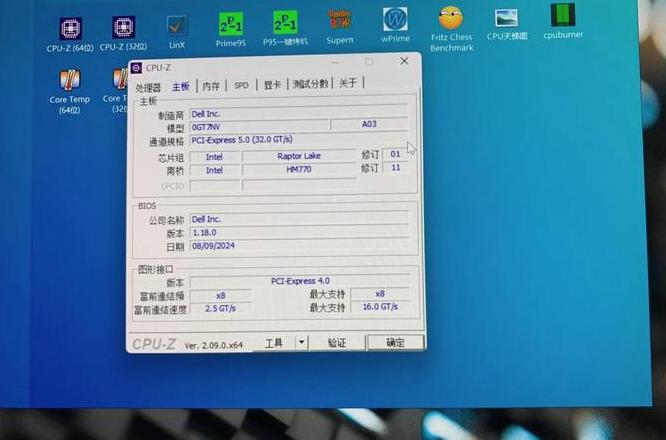This screenshot has height=440, width=666.
Task: Open the Superπ desktop icon
Action: [339, 26]
